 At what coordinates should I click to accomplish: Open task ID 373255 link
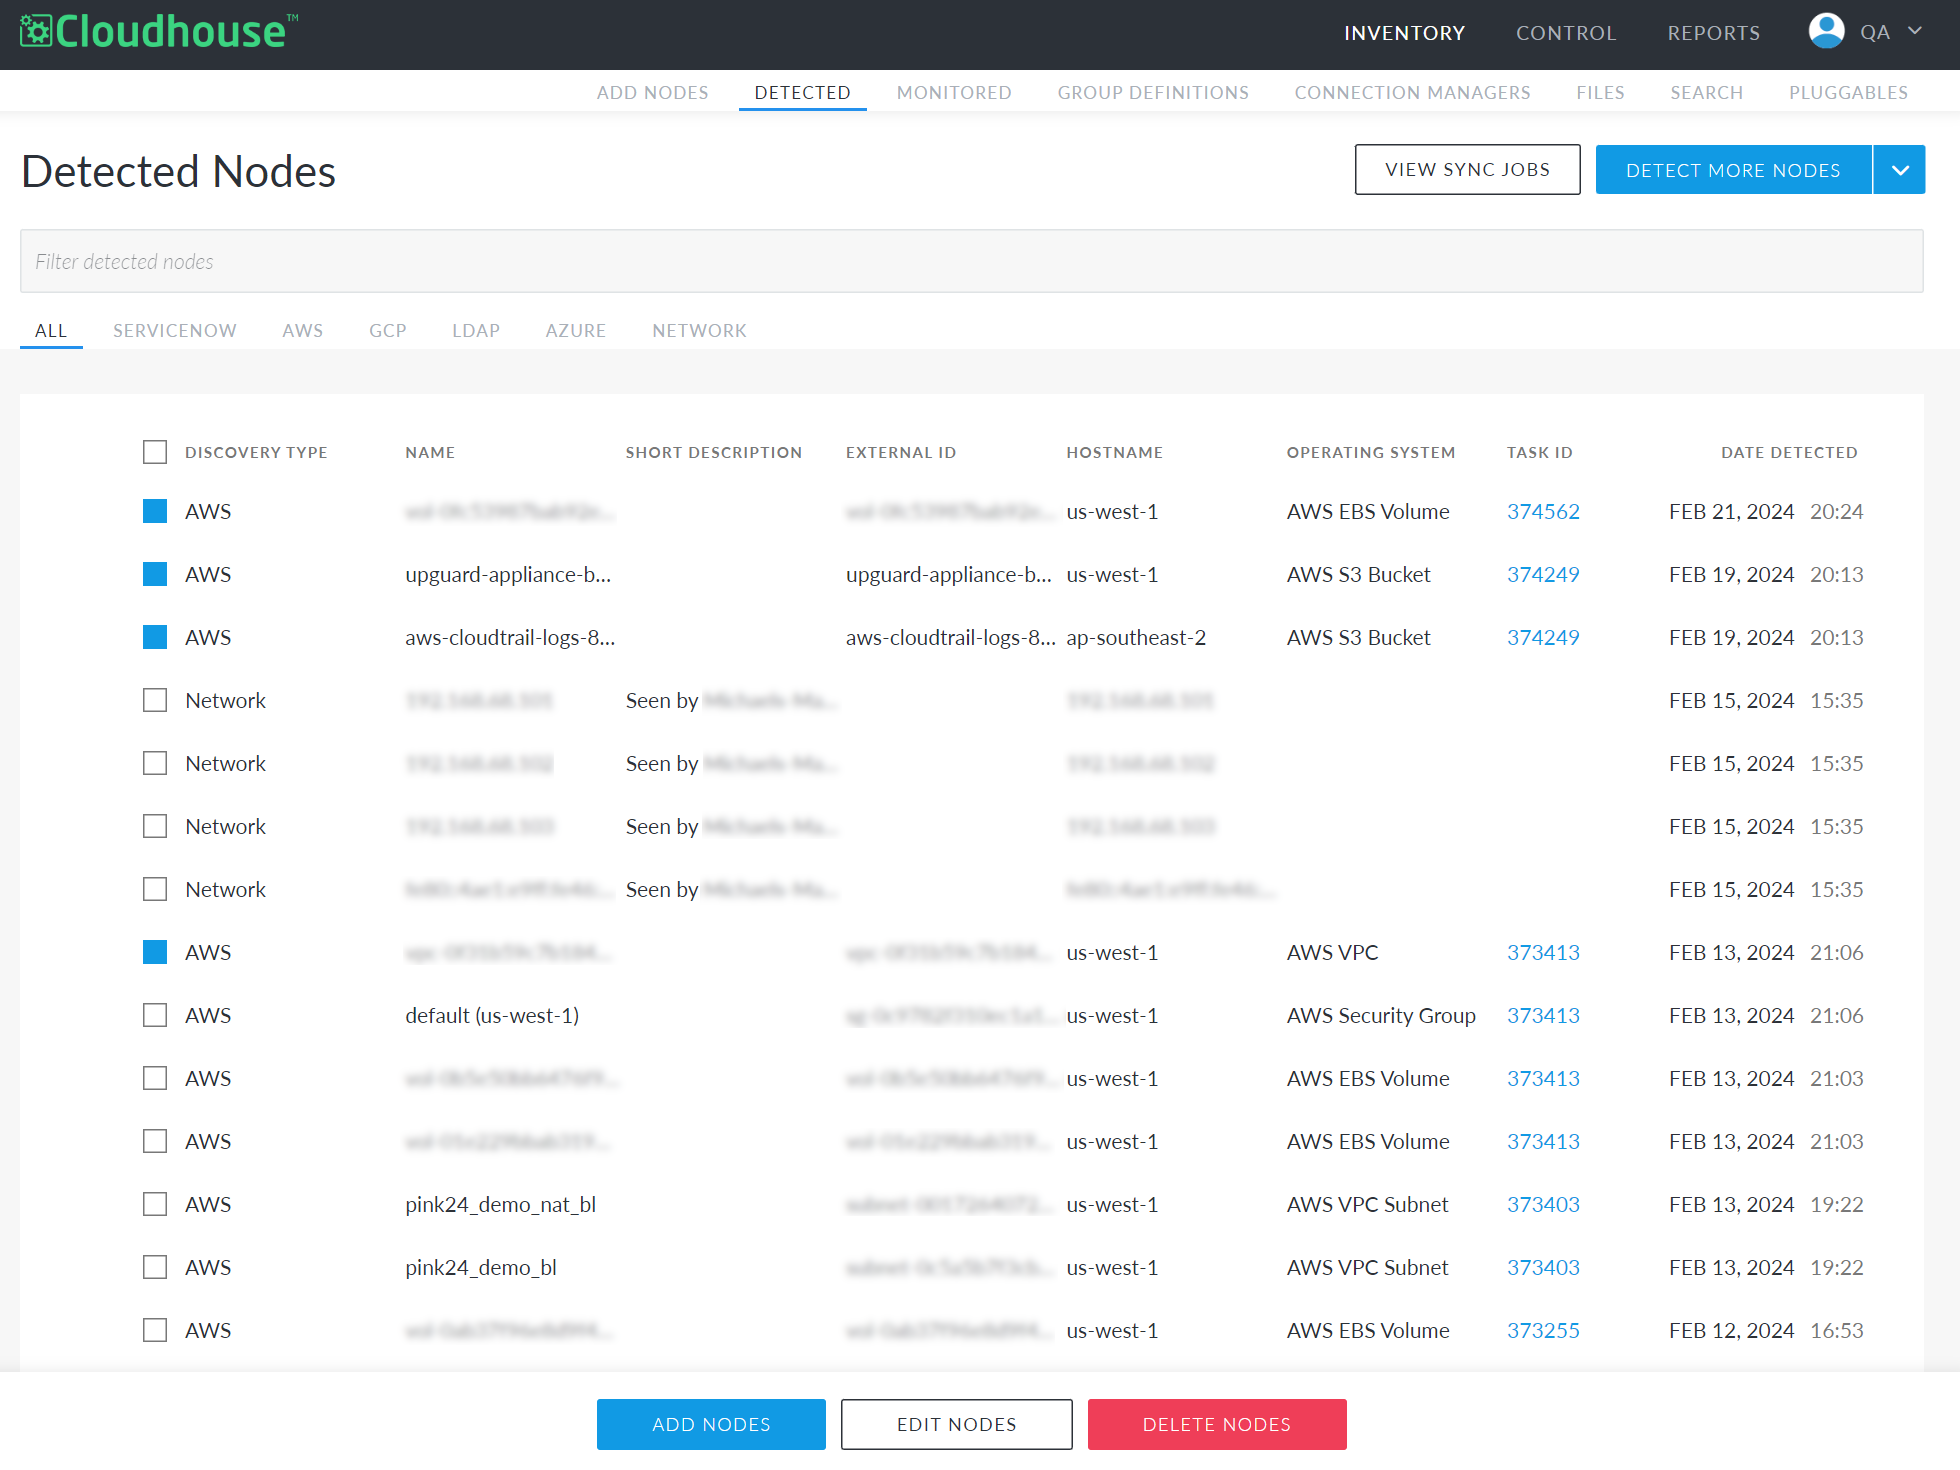(x=1543, y=1330)
